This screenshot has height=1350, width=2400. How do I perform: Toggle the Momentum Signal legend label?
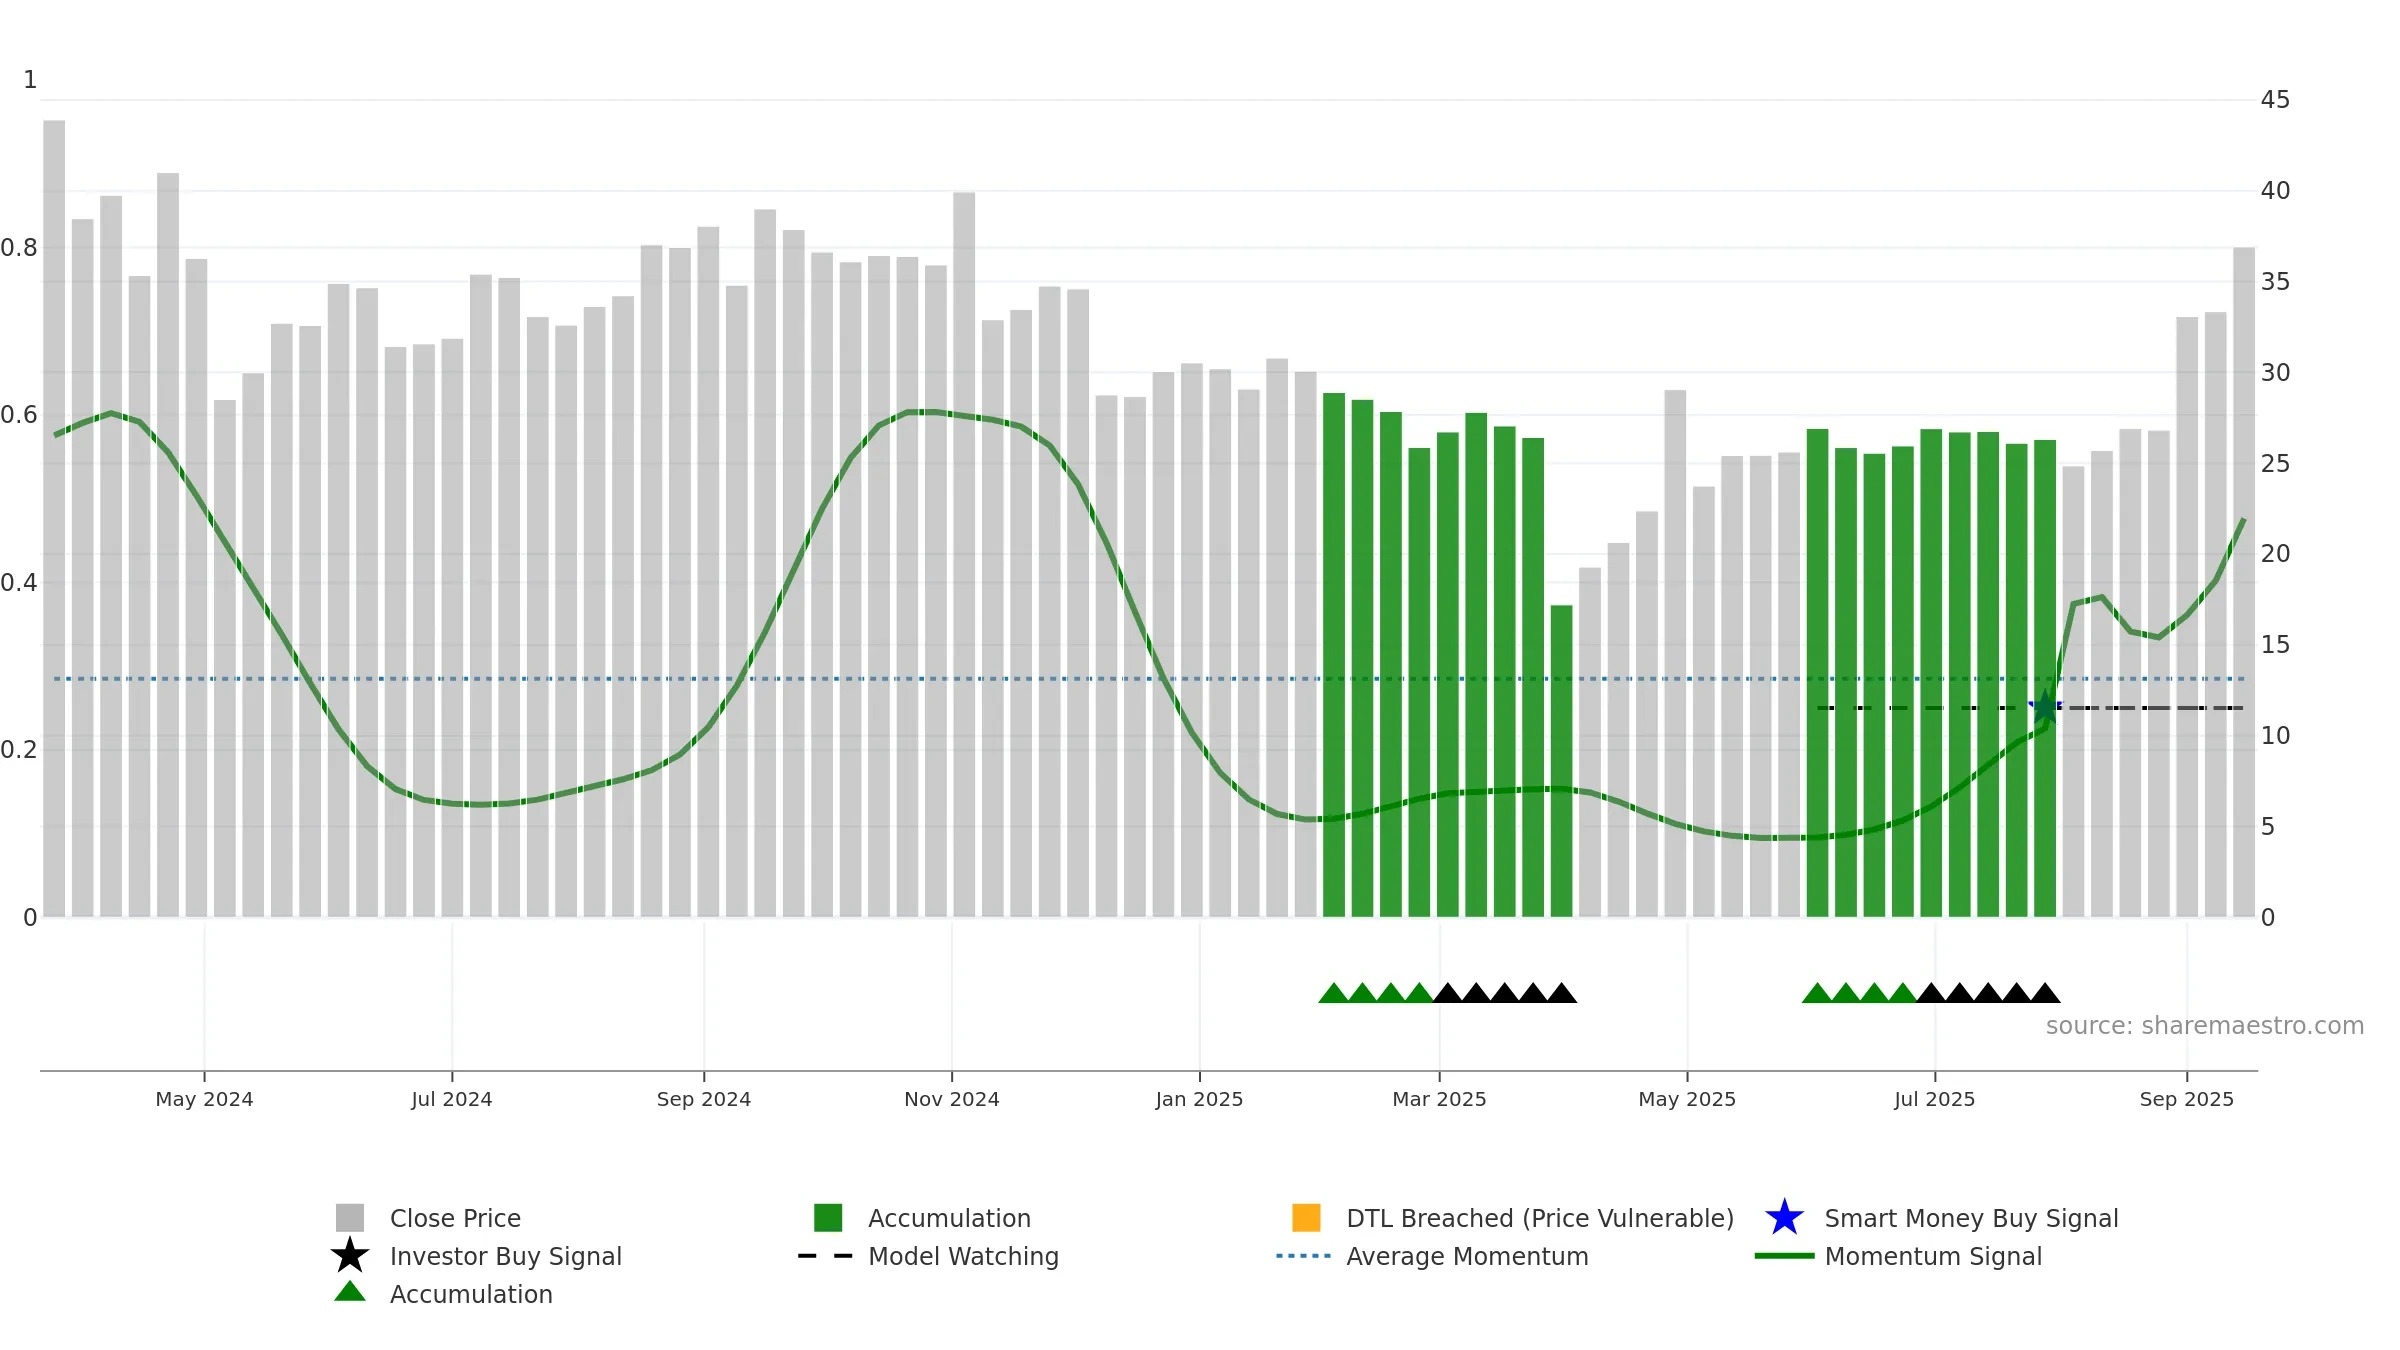[x=1933, y=1256]
